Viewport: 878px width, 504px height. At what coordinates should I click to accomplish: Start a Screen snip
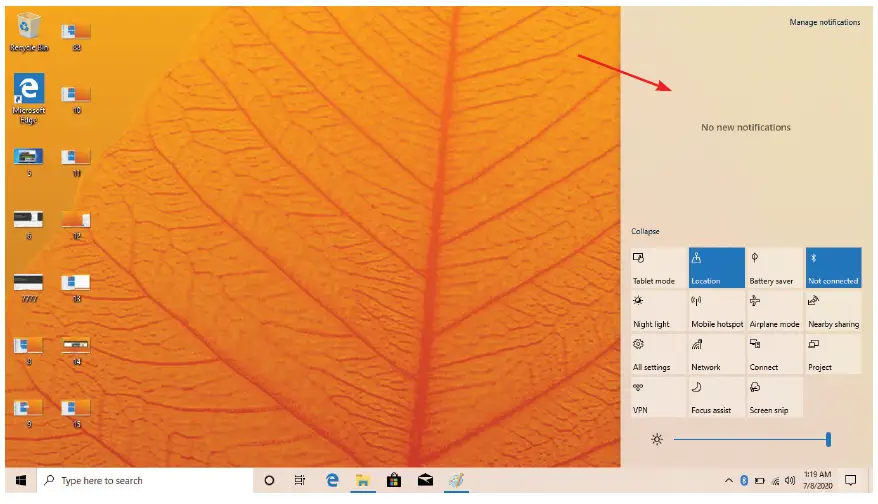775,397
